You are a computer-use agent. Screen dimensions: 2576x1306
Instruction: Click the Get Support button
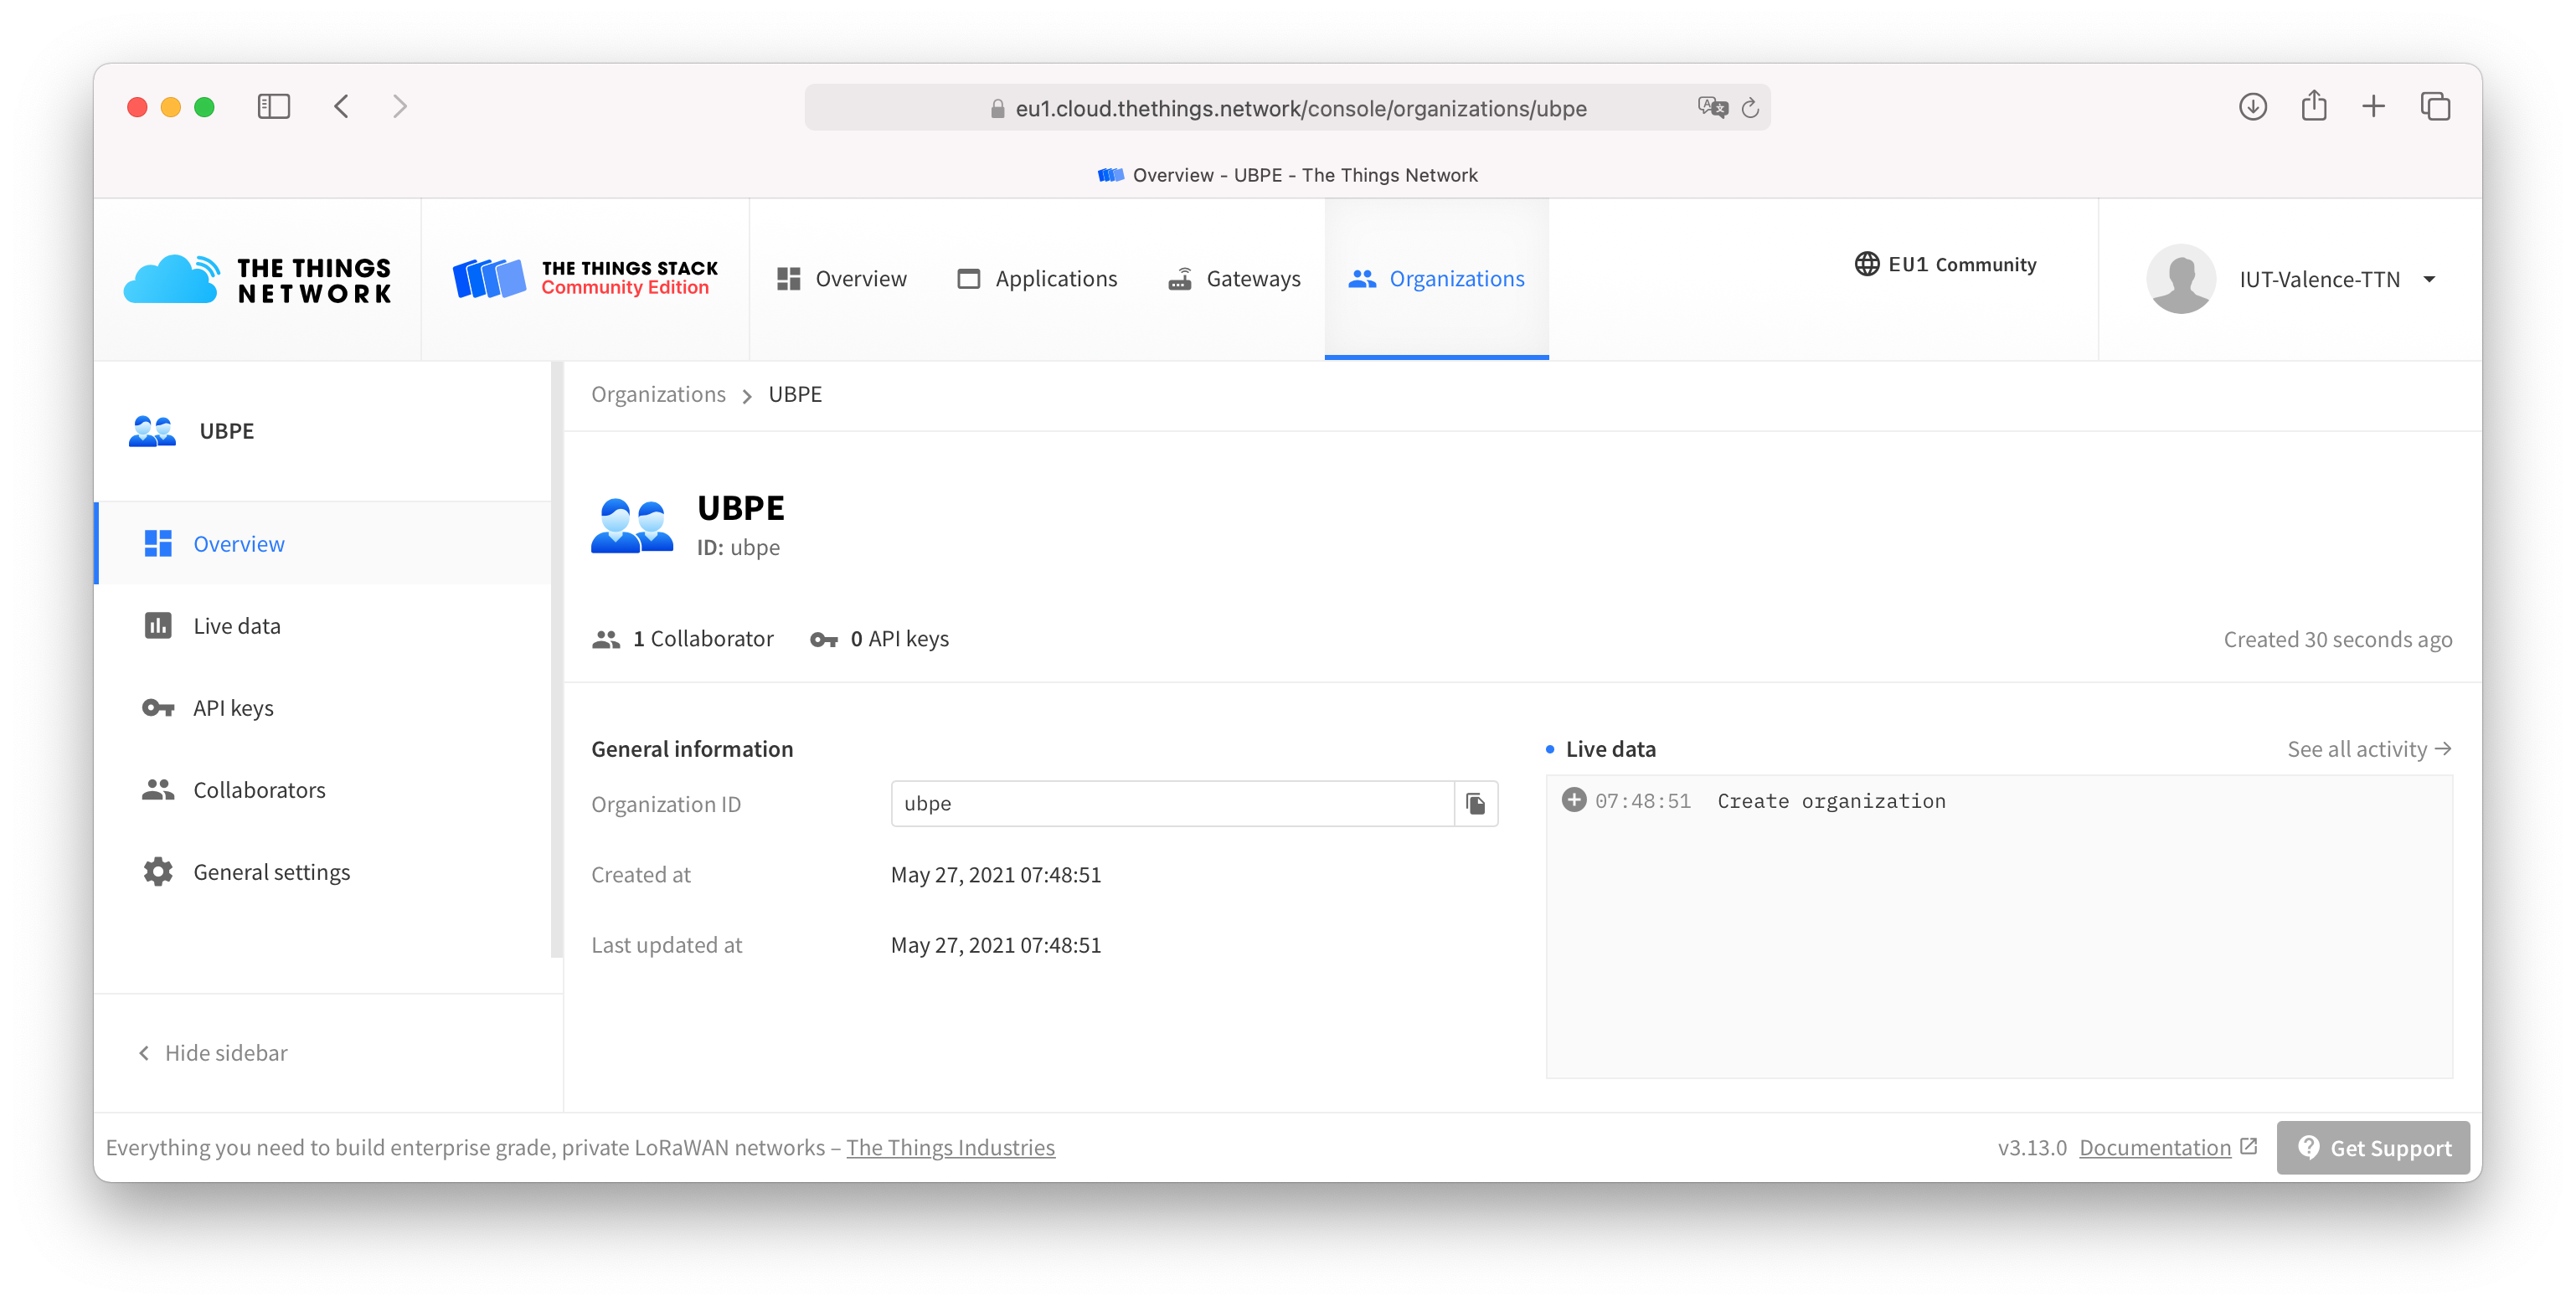tap(2372, 1146)
